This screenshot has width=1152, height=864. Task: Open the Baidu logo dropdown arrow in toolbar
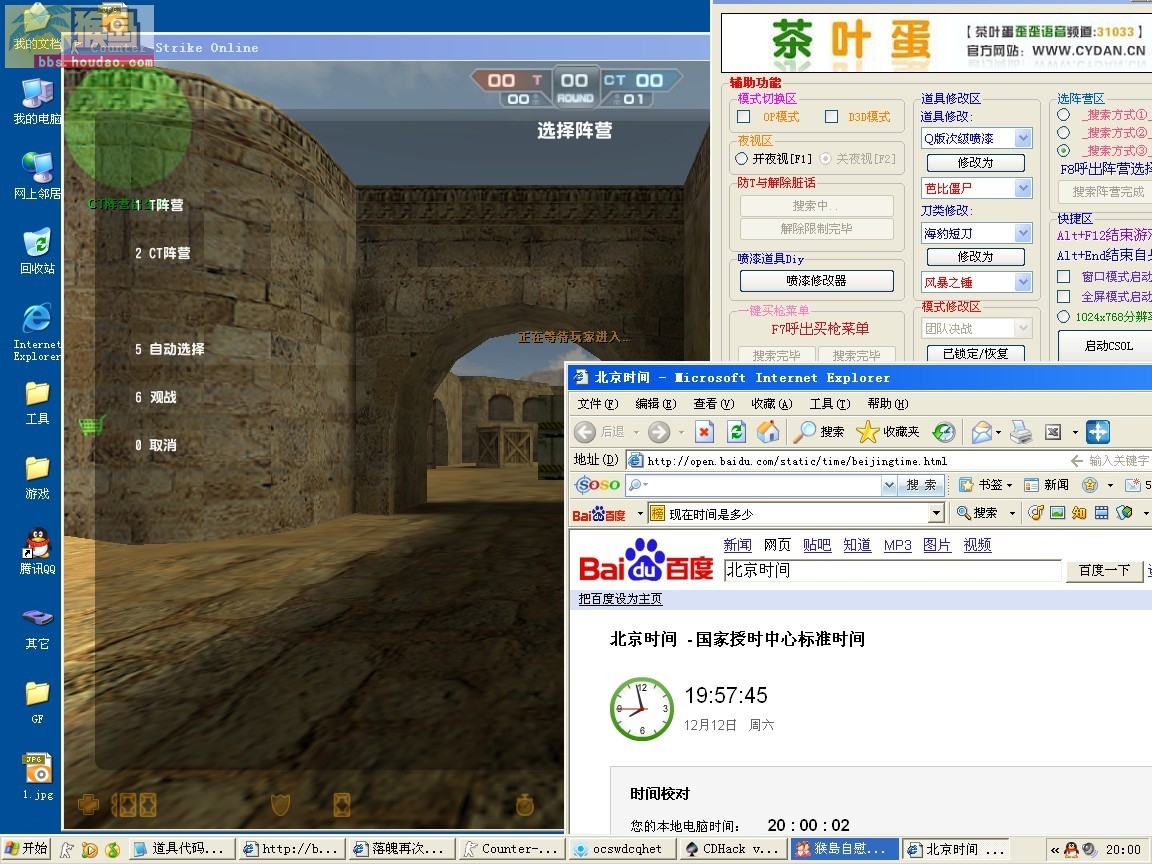pyautogui.click(x=640, y=514)
